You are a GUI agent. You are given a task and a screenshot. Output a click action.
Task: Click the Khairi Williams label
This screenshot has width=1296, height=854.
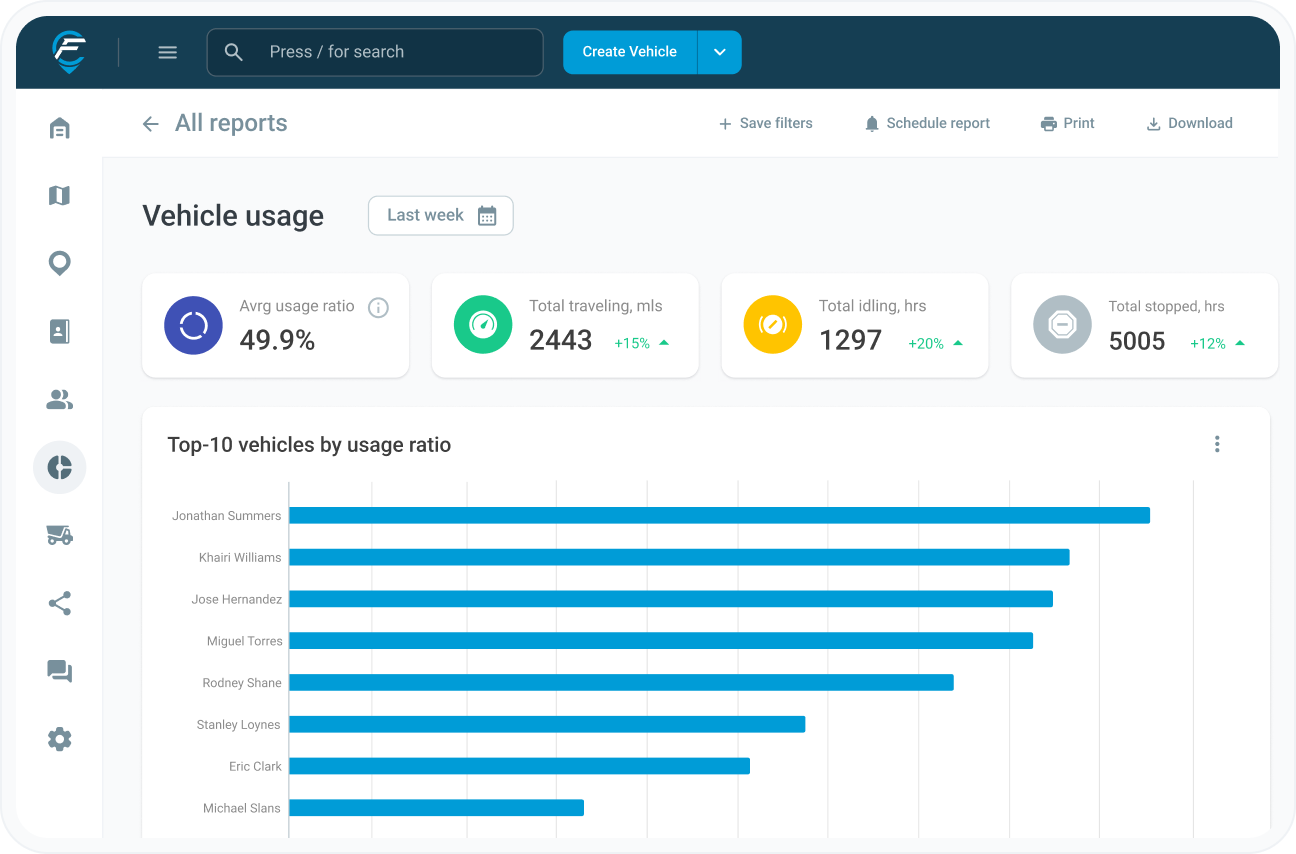[240, 557]
